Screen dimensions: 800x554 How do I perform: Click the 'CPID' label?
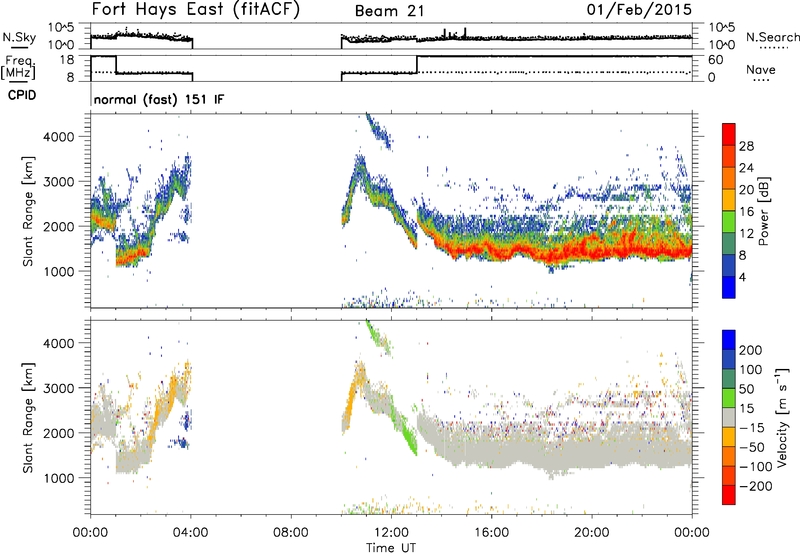click(22, 95)
